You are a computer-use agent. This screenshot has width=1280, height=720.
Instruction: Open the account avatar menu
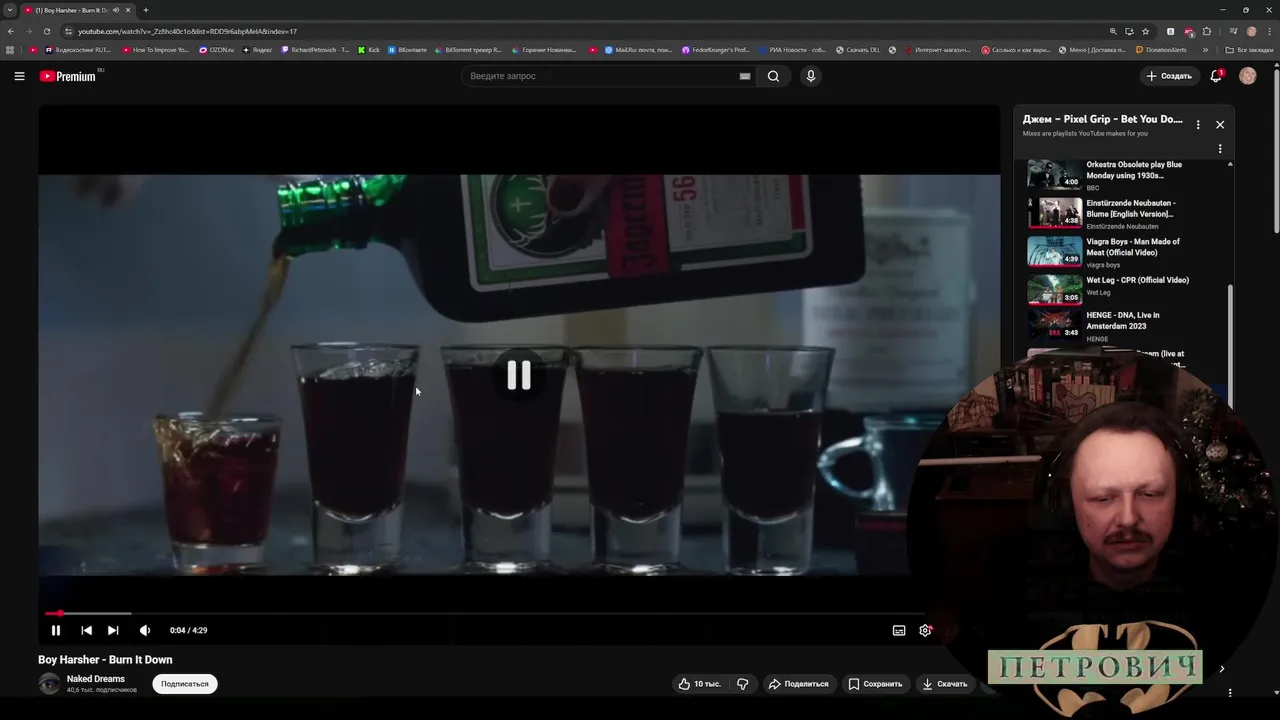coord(1248,76)
